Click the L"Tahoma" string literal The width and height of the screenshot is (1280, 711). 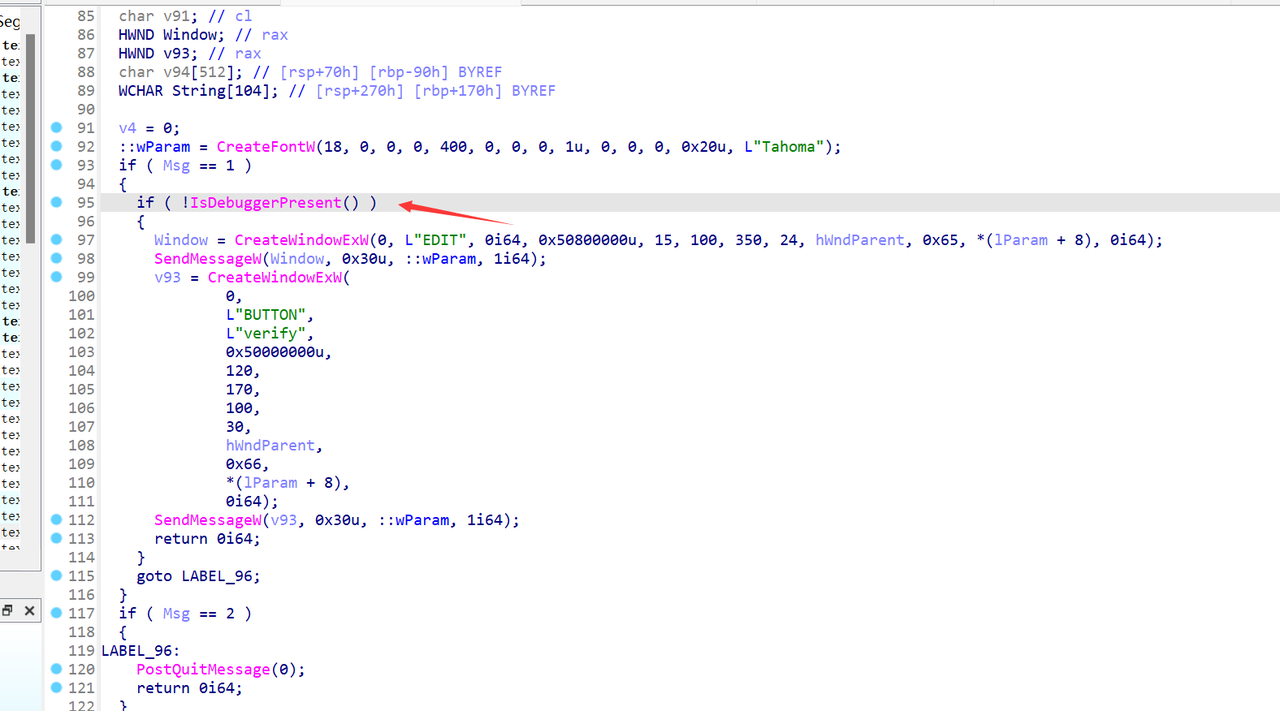(x=788, y=147)
